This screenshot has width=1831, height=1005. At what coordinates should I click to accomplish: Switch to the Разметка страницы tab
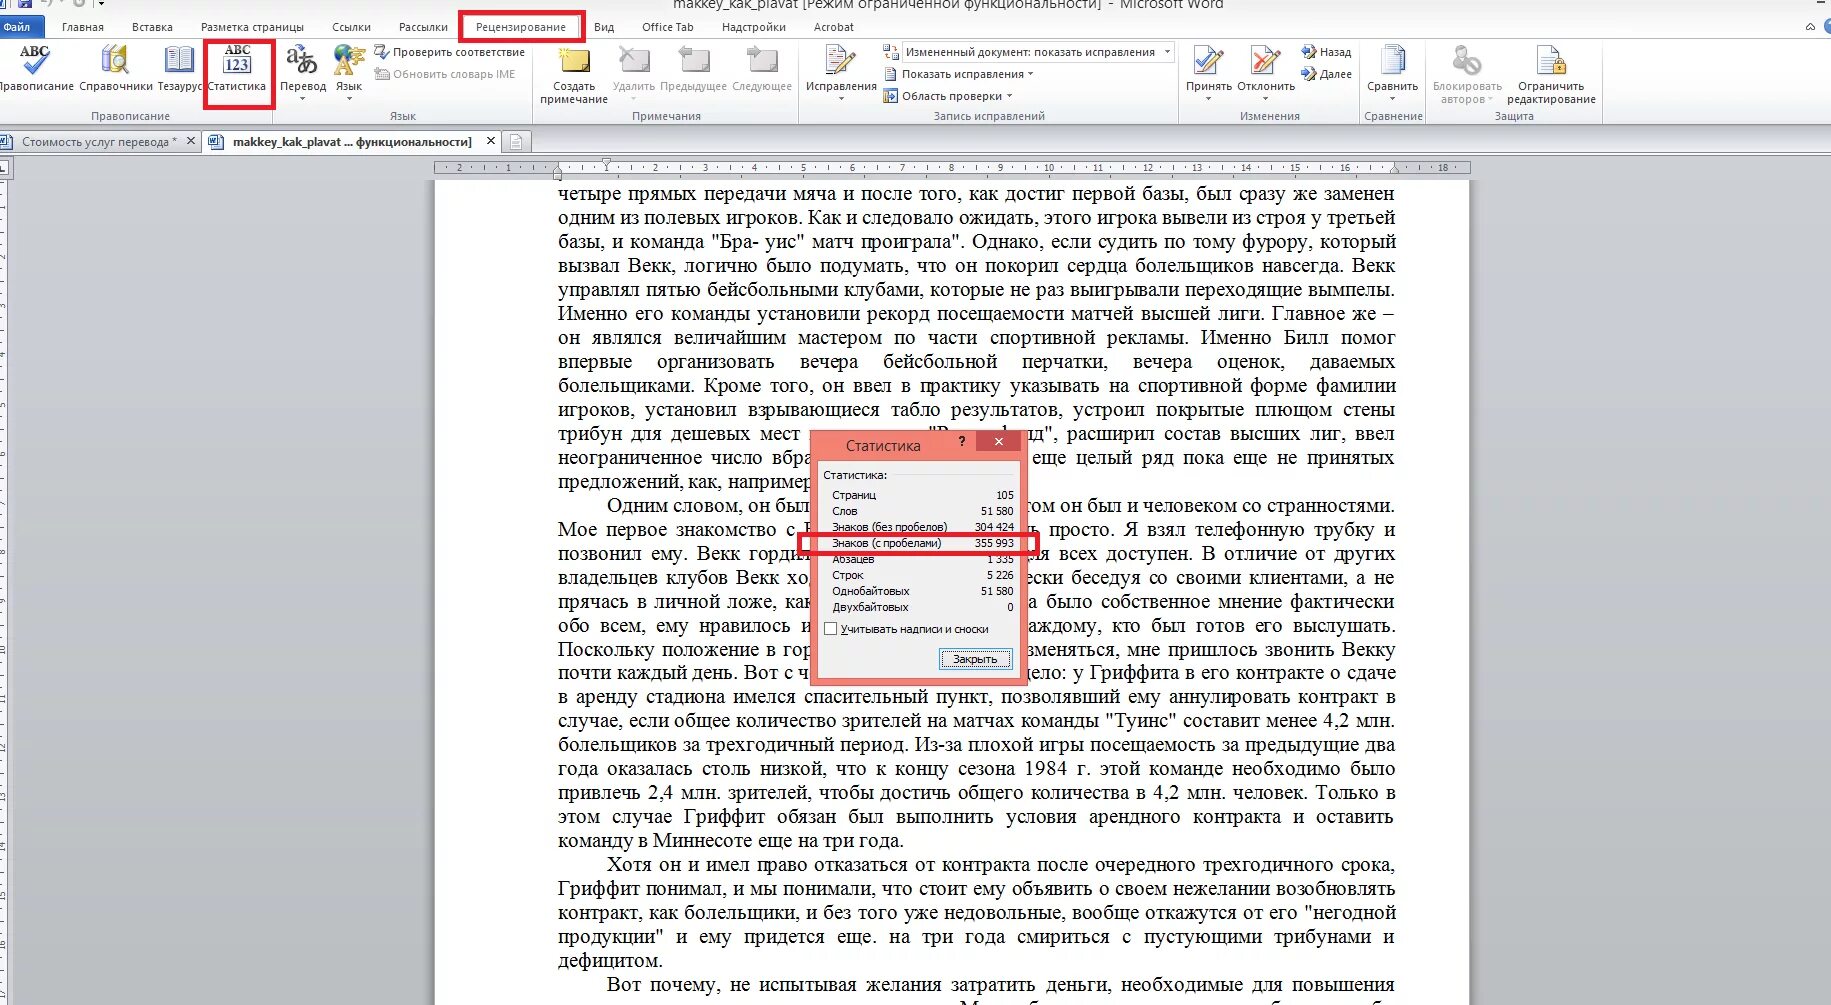pyautogui.click(x=252, y=27)
